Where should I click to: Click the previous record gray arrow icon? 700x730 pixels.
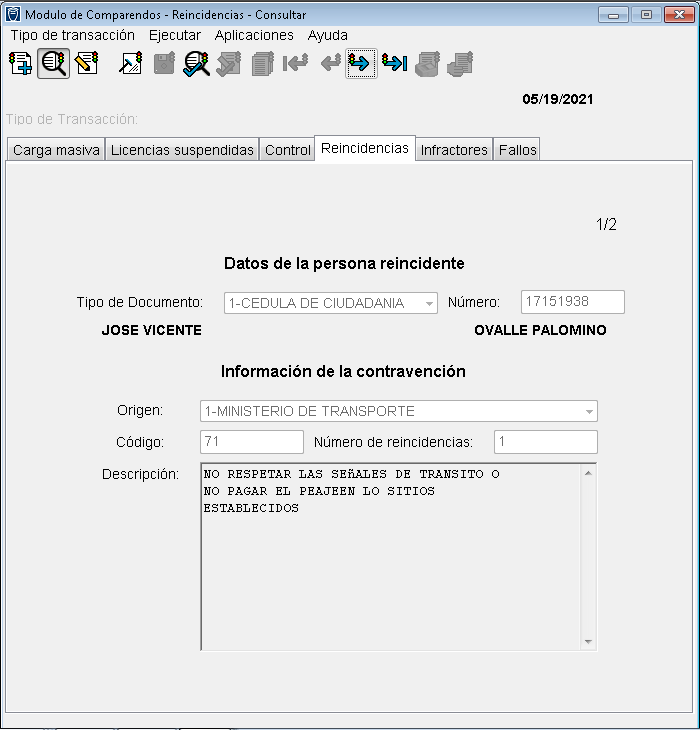click(329, 64)
